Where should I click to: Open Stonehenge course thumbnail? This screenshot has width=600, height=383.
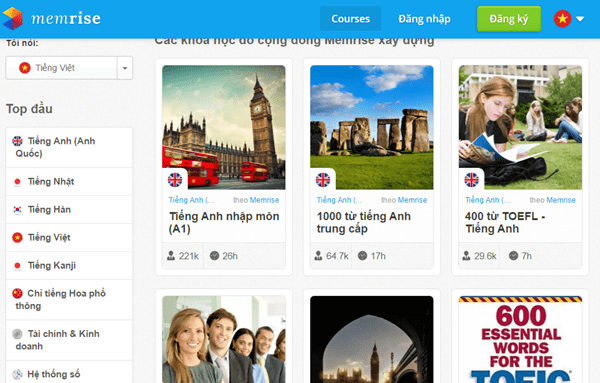[372, 127]
